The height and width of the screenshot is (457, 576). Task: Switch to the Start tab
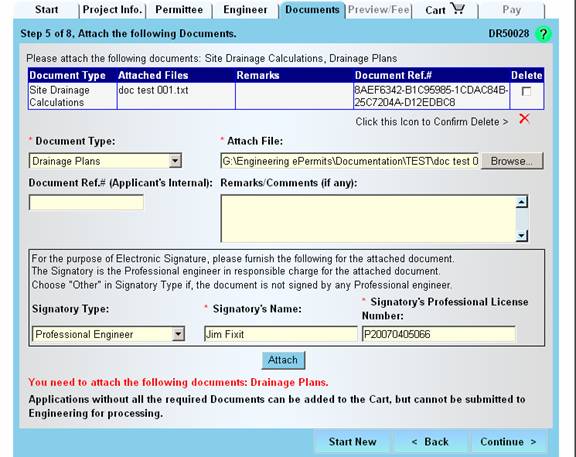(x=47, y=10)
